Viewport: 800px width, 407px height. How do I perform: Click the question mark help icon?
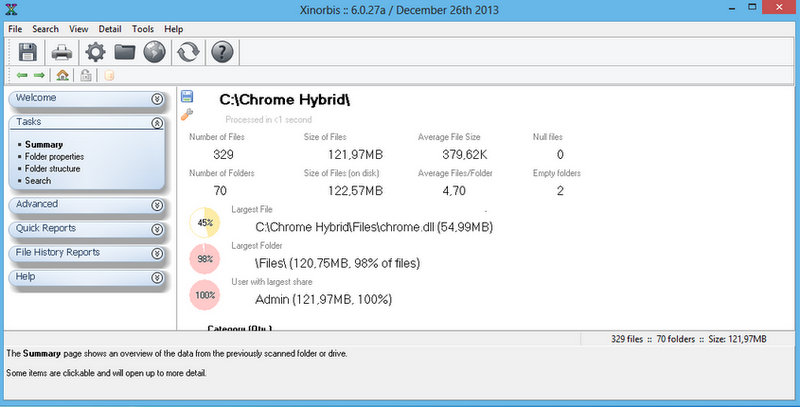pyautogui.click(x=222, y=52)
